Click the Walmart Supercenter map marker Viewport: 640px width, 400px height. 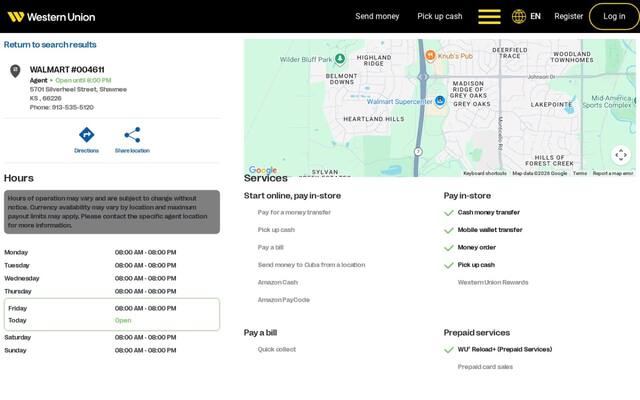click(440, 100)
